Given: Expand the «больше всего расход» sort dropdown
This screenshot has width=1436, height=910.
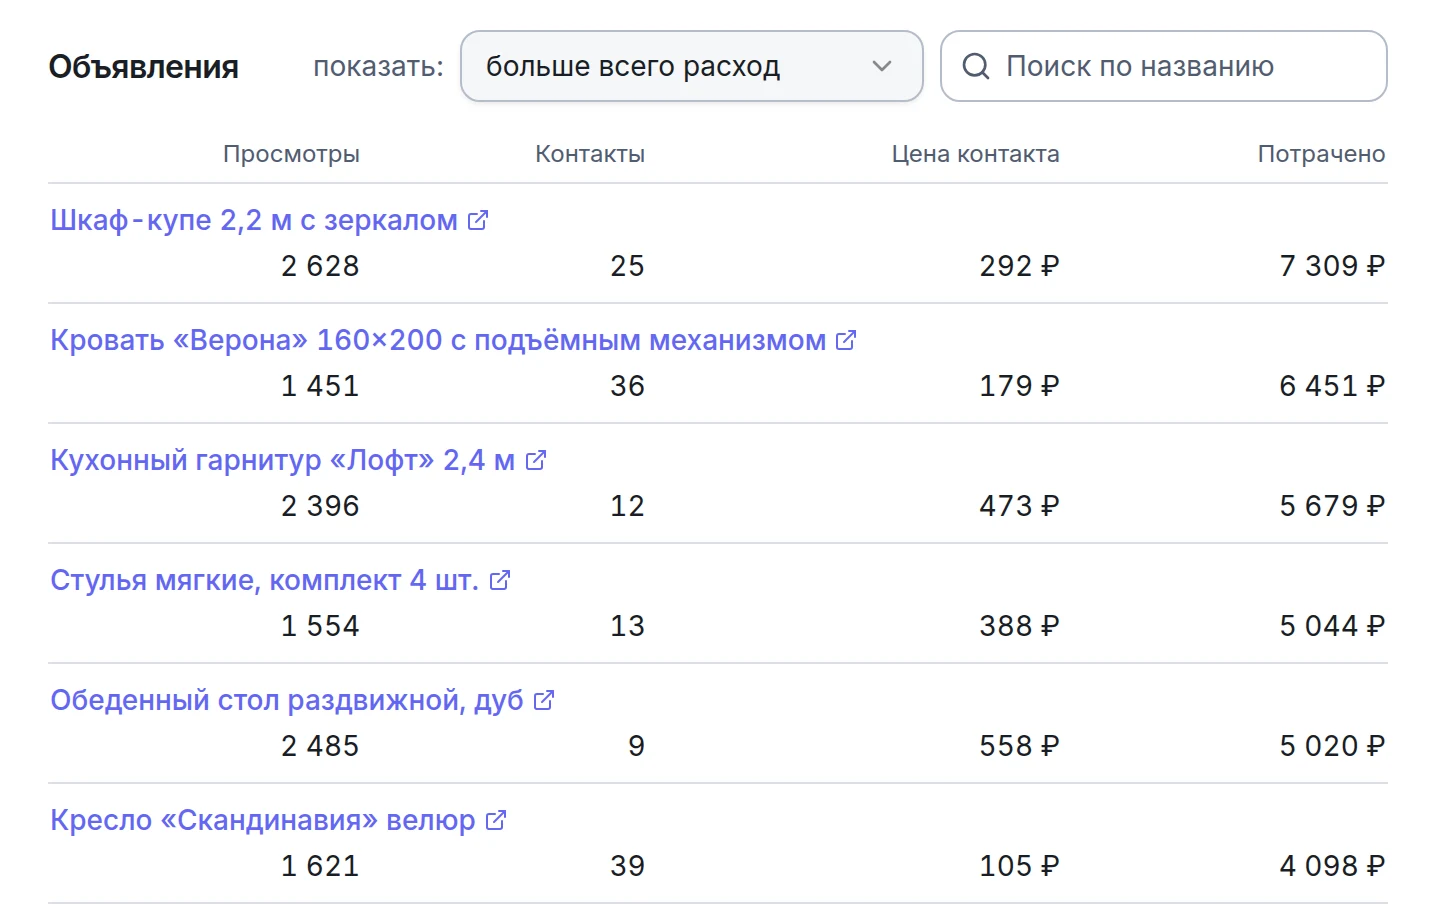Looking at the screenshot, I should coord(691,66).
